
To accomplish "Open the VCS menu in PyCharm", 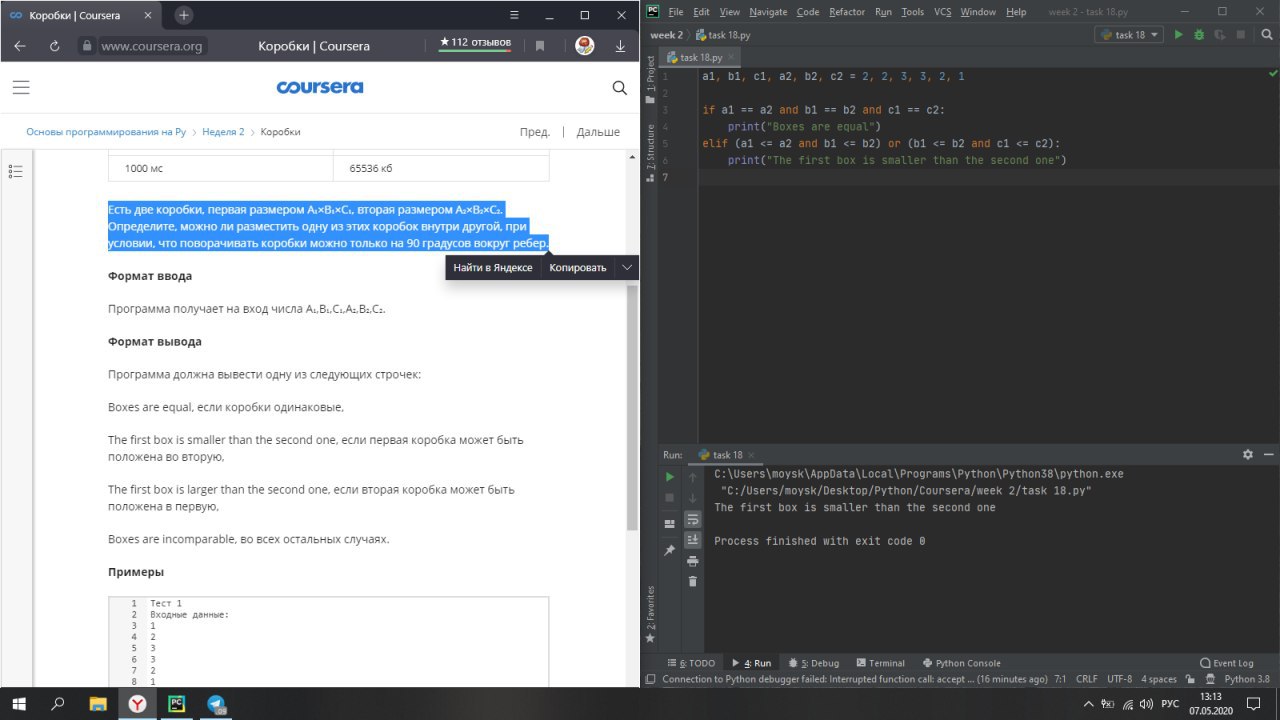I will coord(942,12).
